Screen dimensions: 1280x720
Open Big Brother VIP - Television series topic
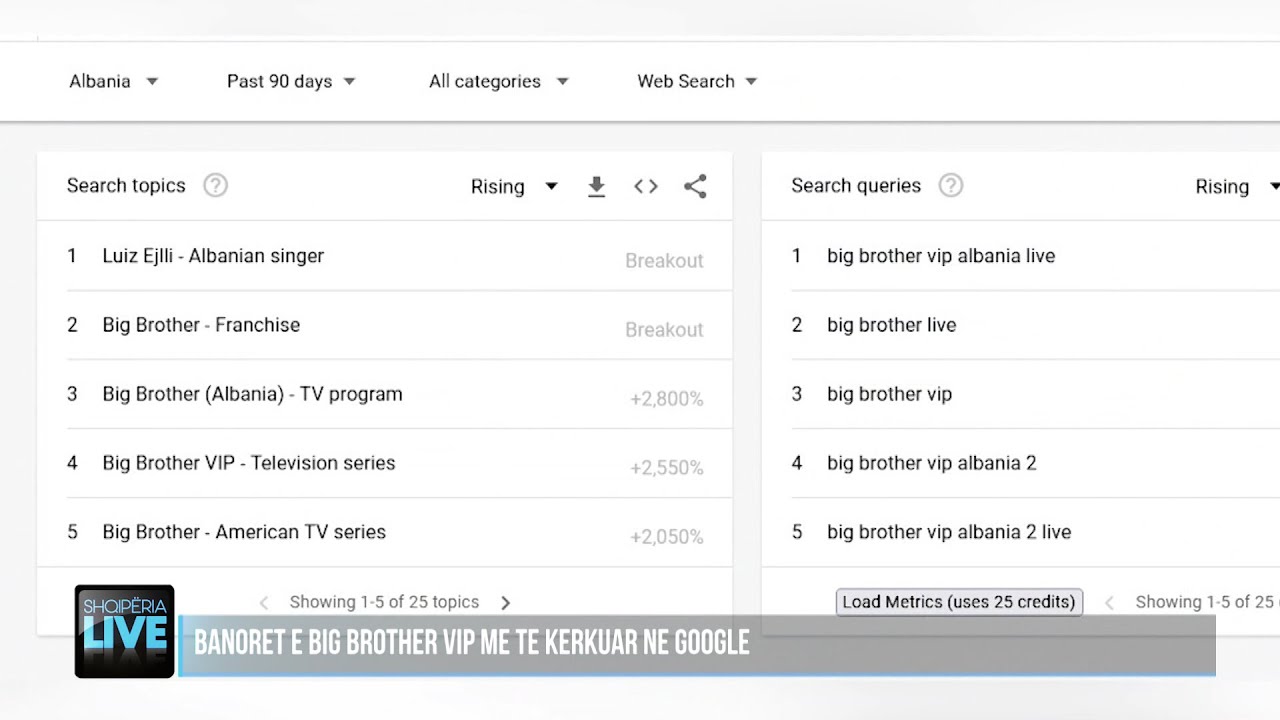click(x=249, y=463)
